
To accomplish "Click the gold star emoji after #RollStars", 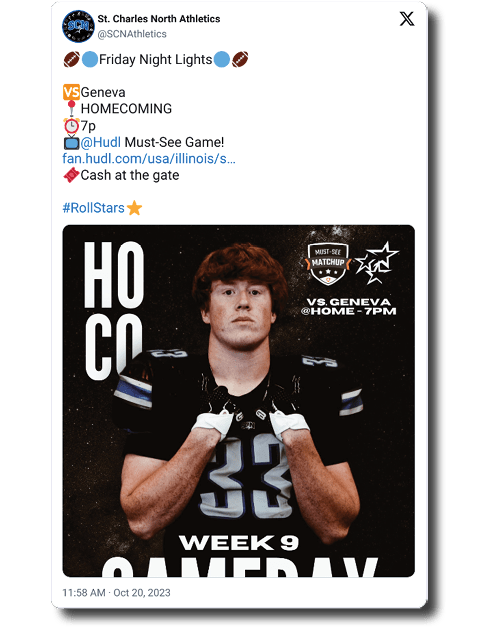I will (134, 208).
